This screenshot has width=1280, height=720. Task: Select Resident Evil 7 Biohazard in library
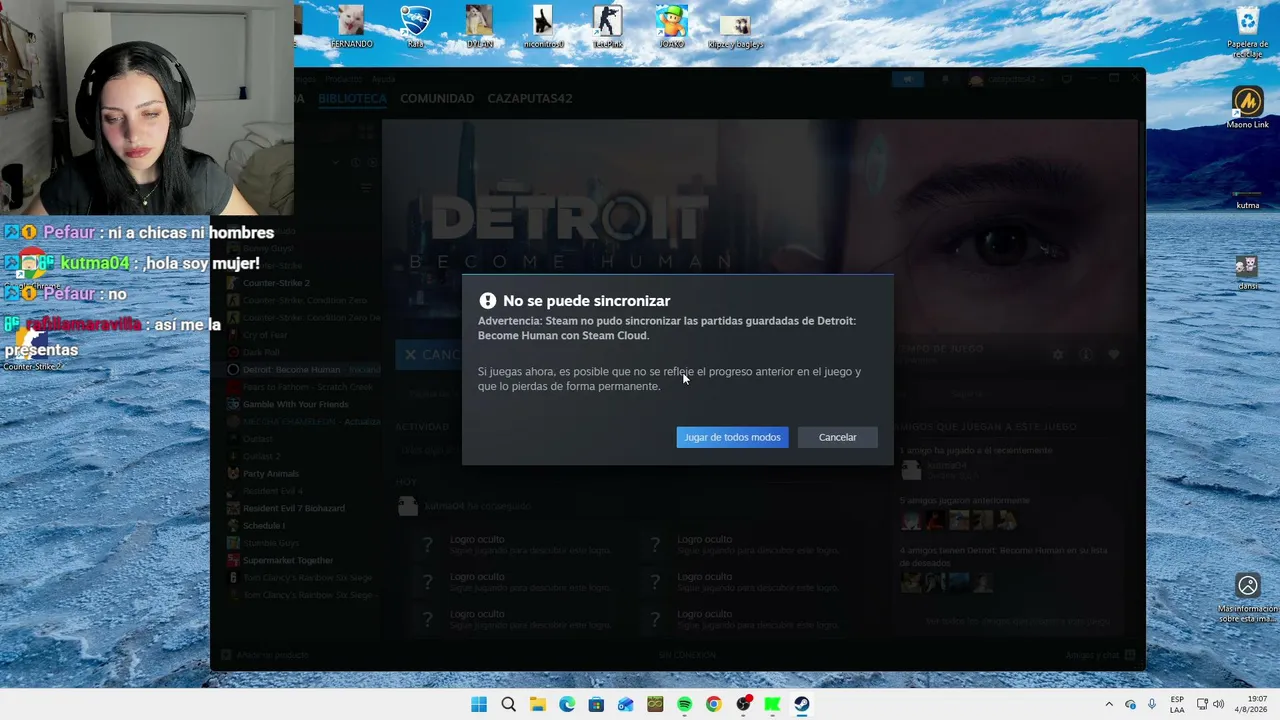293,508
